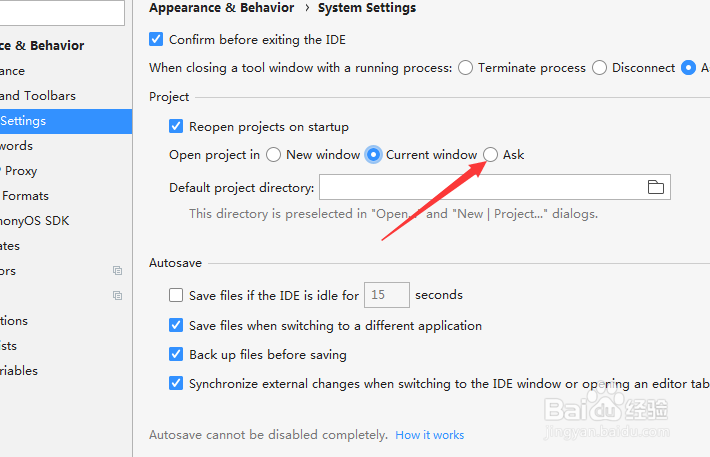
Task: Select the New window radio option
Action: (274, 155)
